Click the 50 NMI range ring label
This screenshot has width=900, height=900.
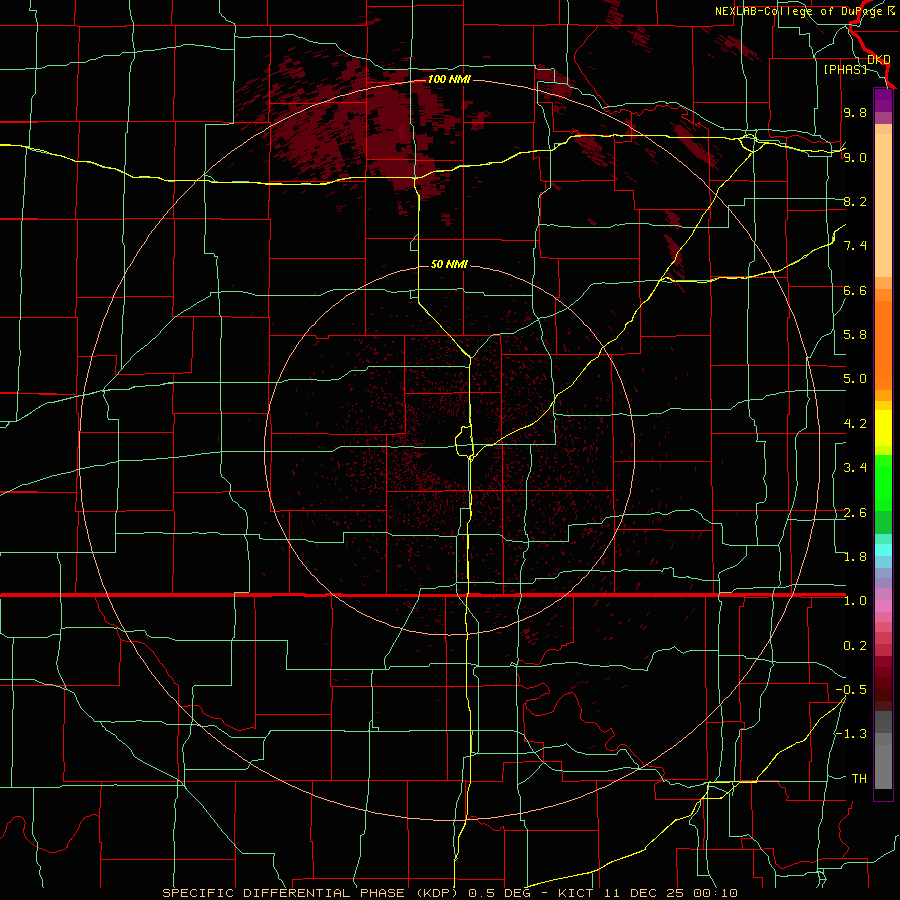point(449,264)
